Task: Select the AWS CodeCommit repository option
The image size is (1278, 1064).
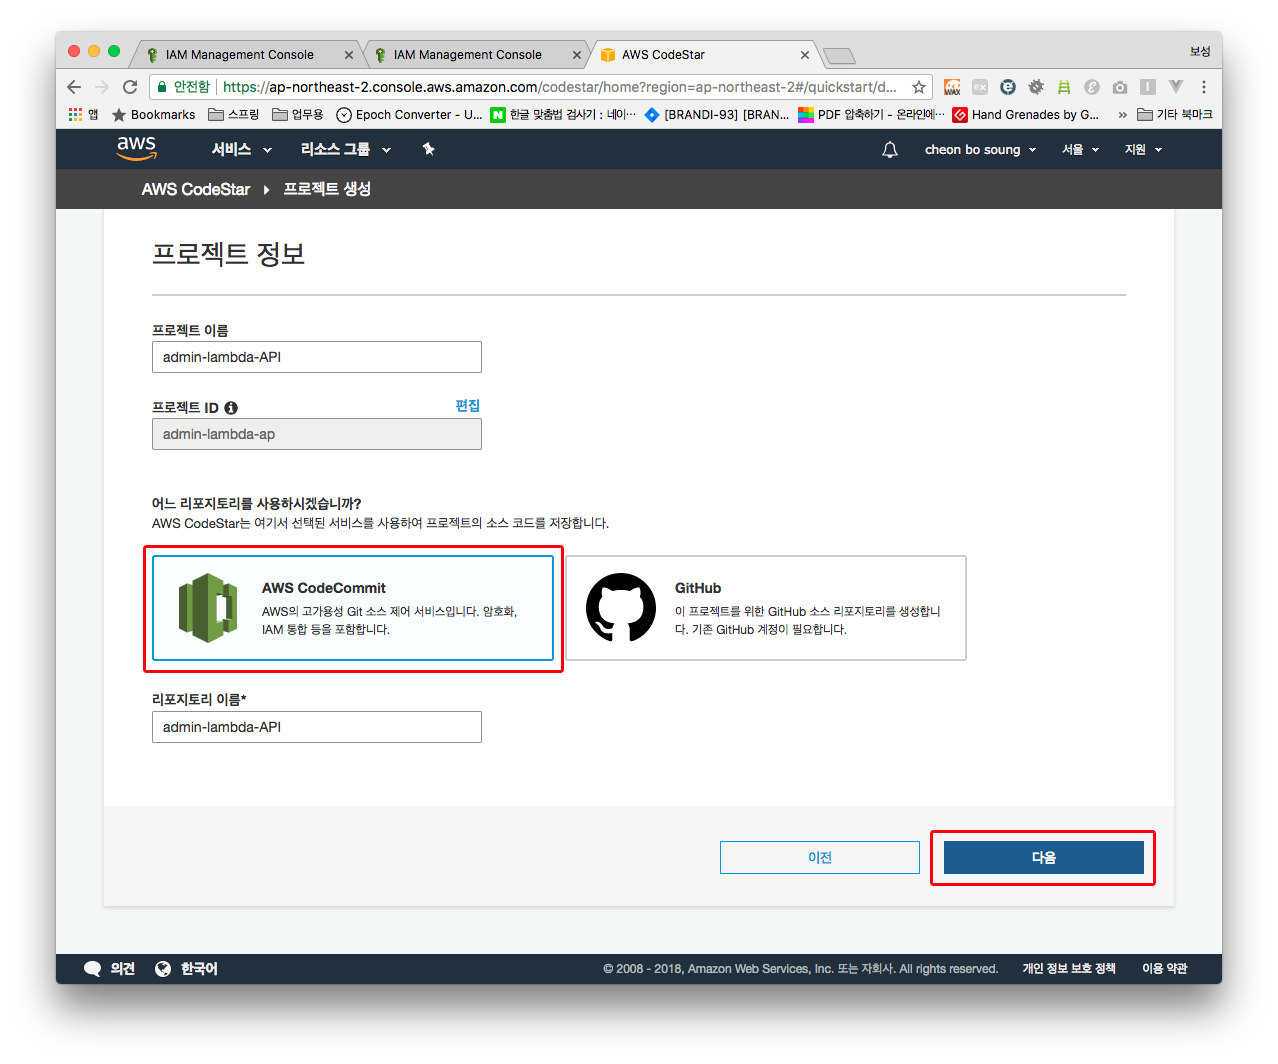Action: click(353, 608)
